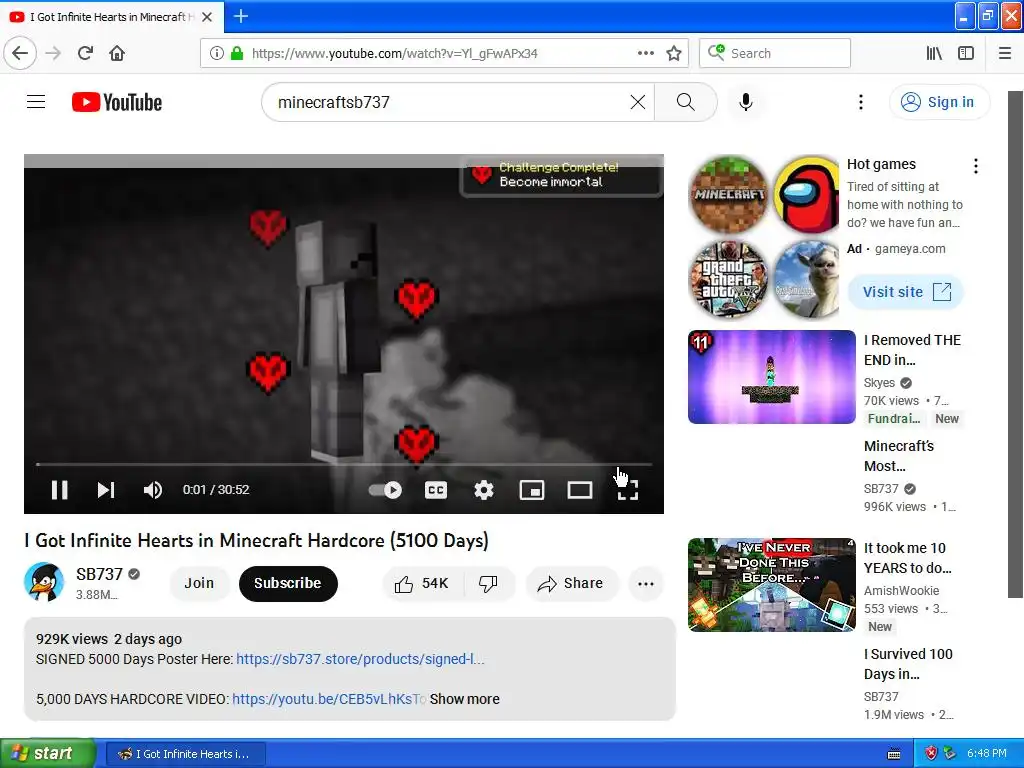Screen dimensions: 1024x768
Task: Open I Removed THE END thumbnail
Action: coord(771,377)
